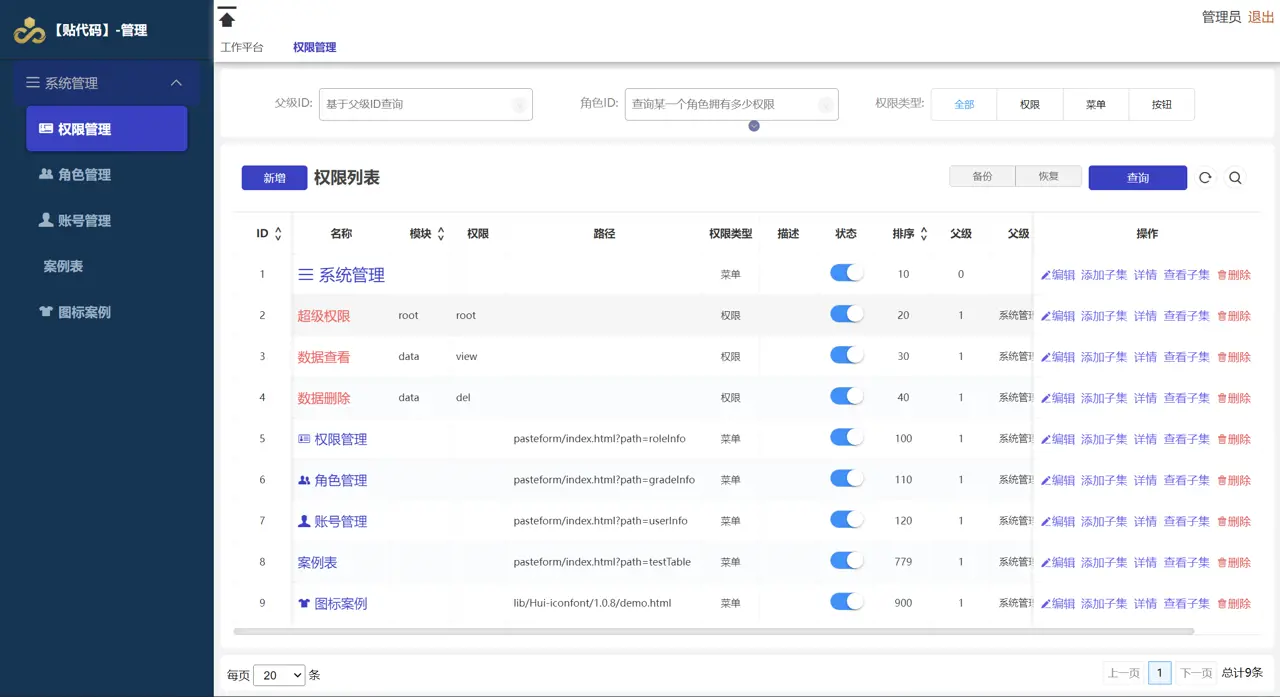1280x697 pixels.
Task: Click 删除 trash for 系统管理 row
Action: click(1234, 275)
